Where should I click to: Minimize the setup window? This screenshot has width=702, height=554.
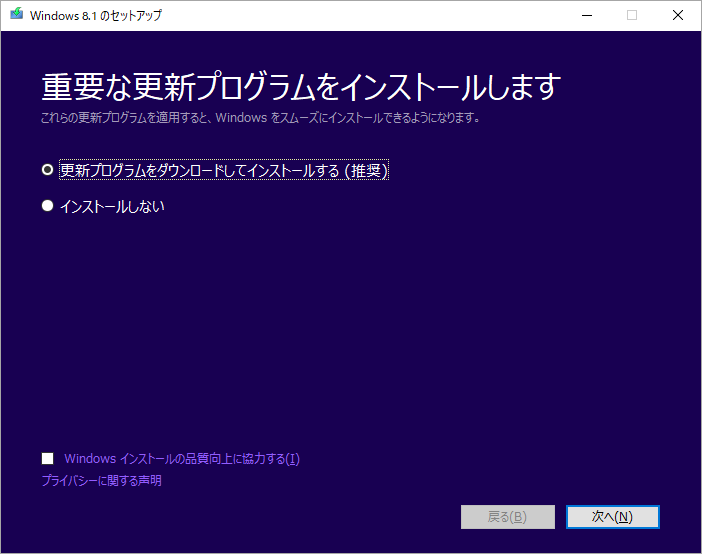coord(587,15)
